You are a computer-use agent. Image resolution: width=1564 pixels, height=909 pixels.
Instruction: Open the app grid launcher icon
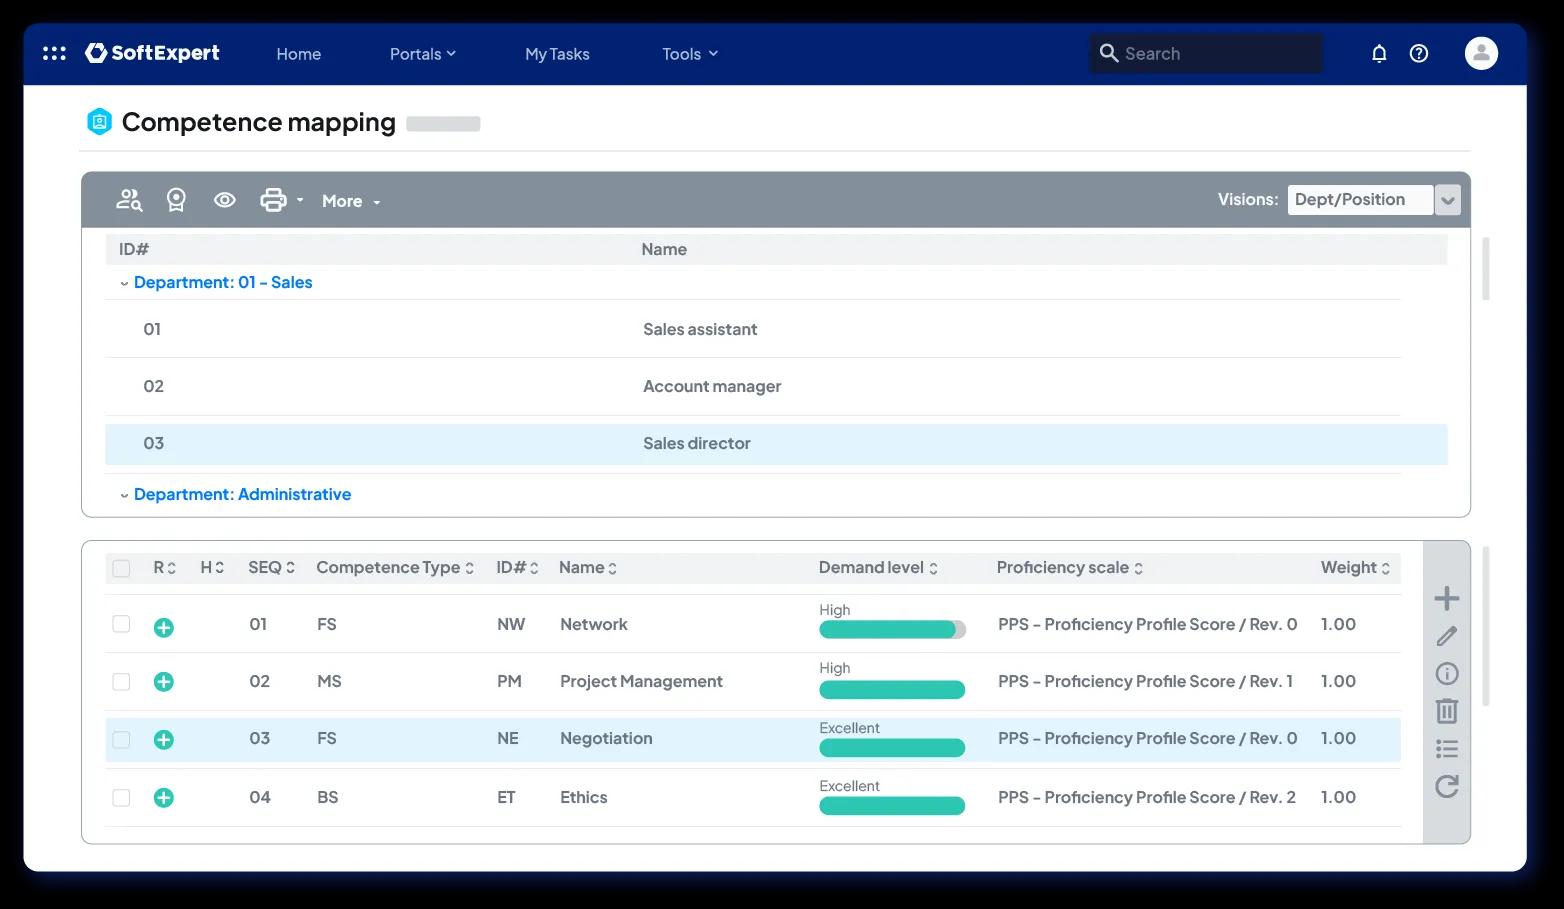click(54, 53)
